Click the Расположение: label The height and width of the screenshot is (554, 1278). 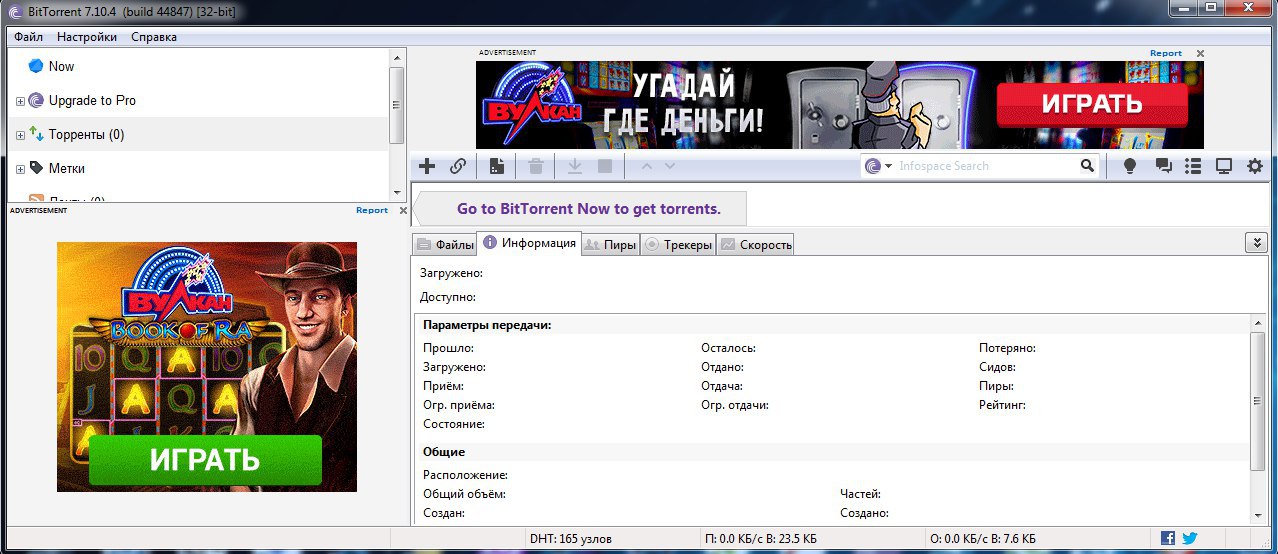[465, 475]
